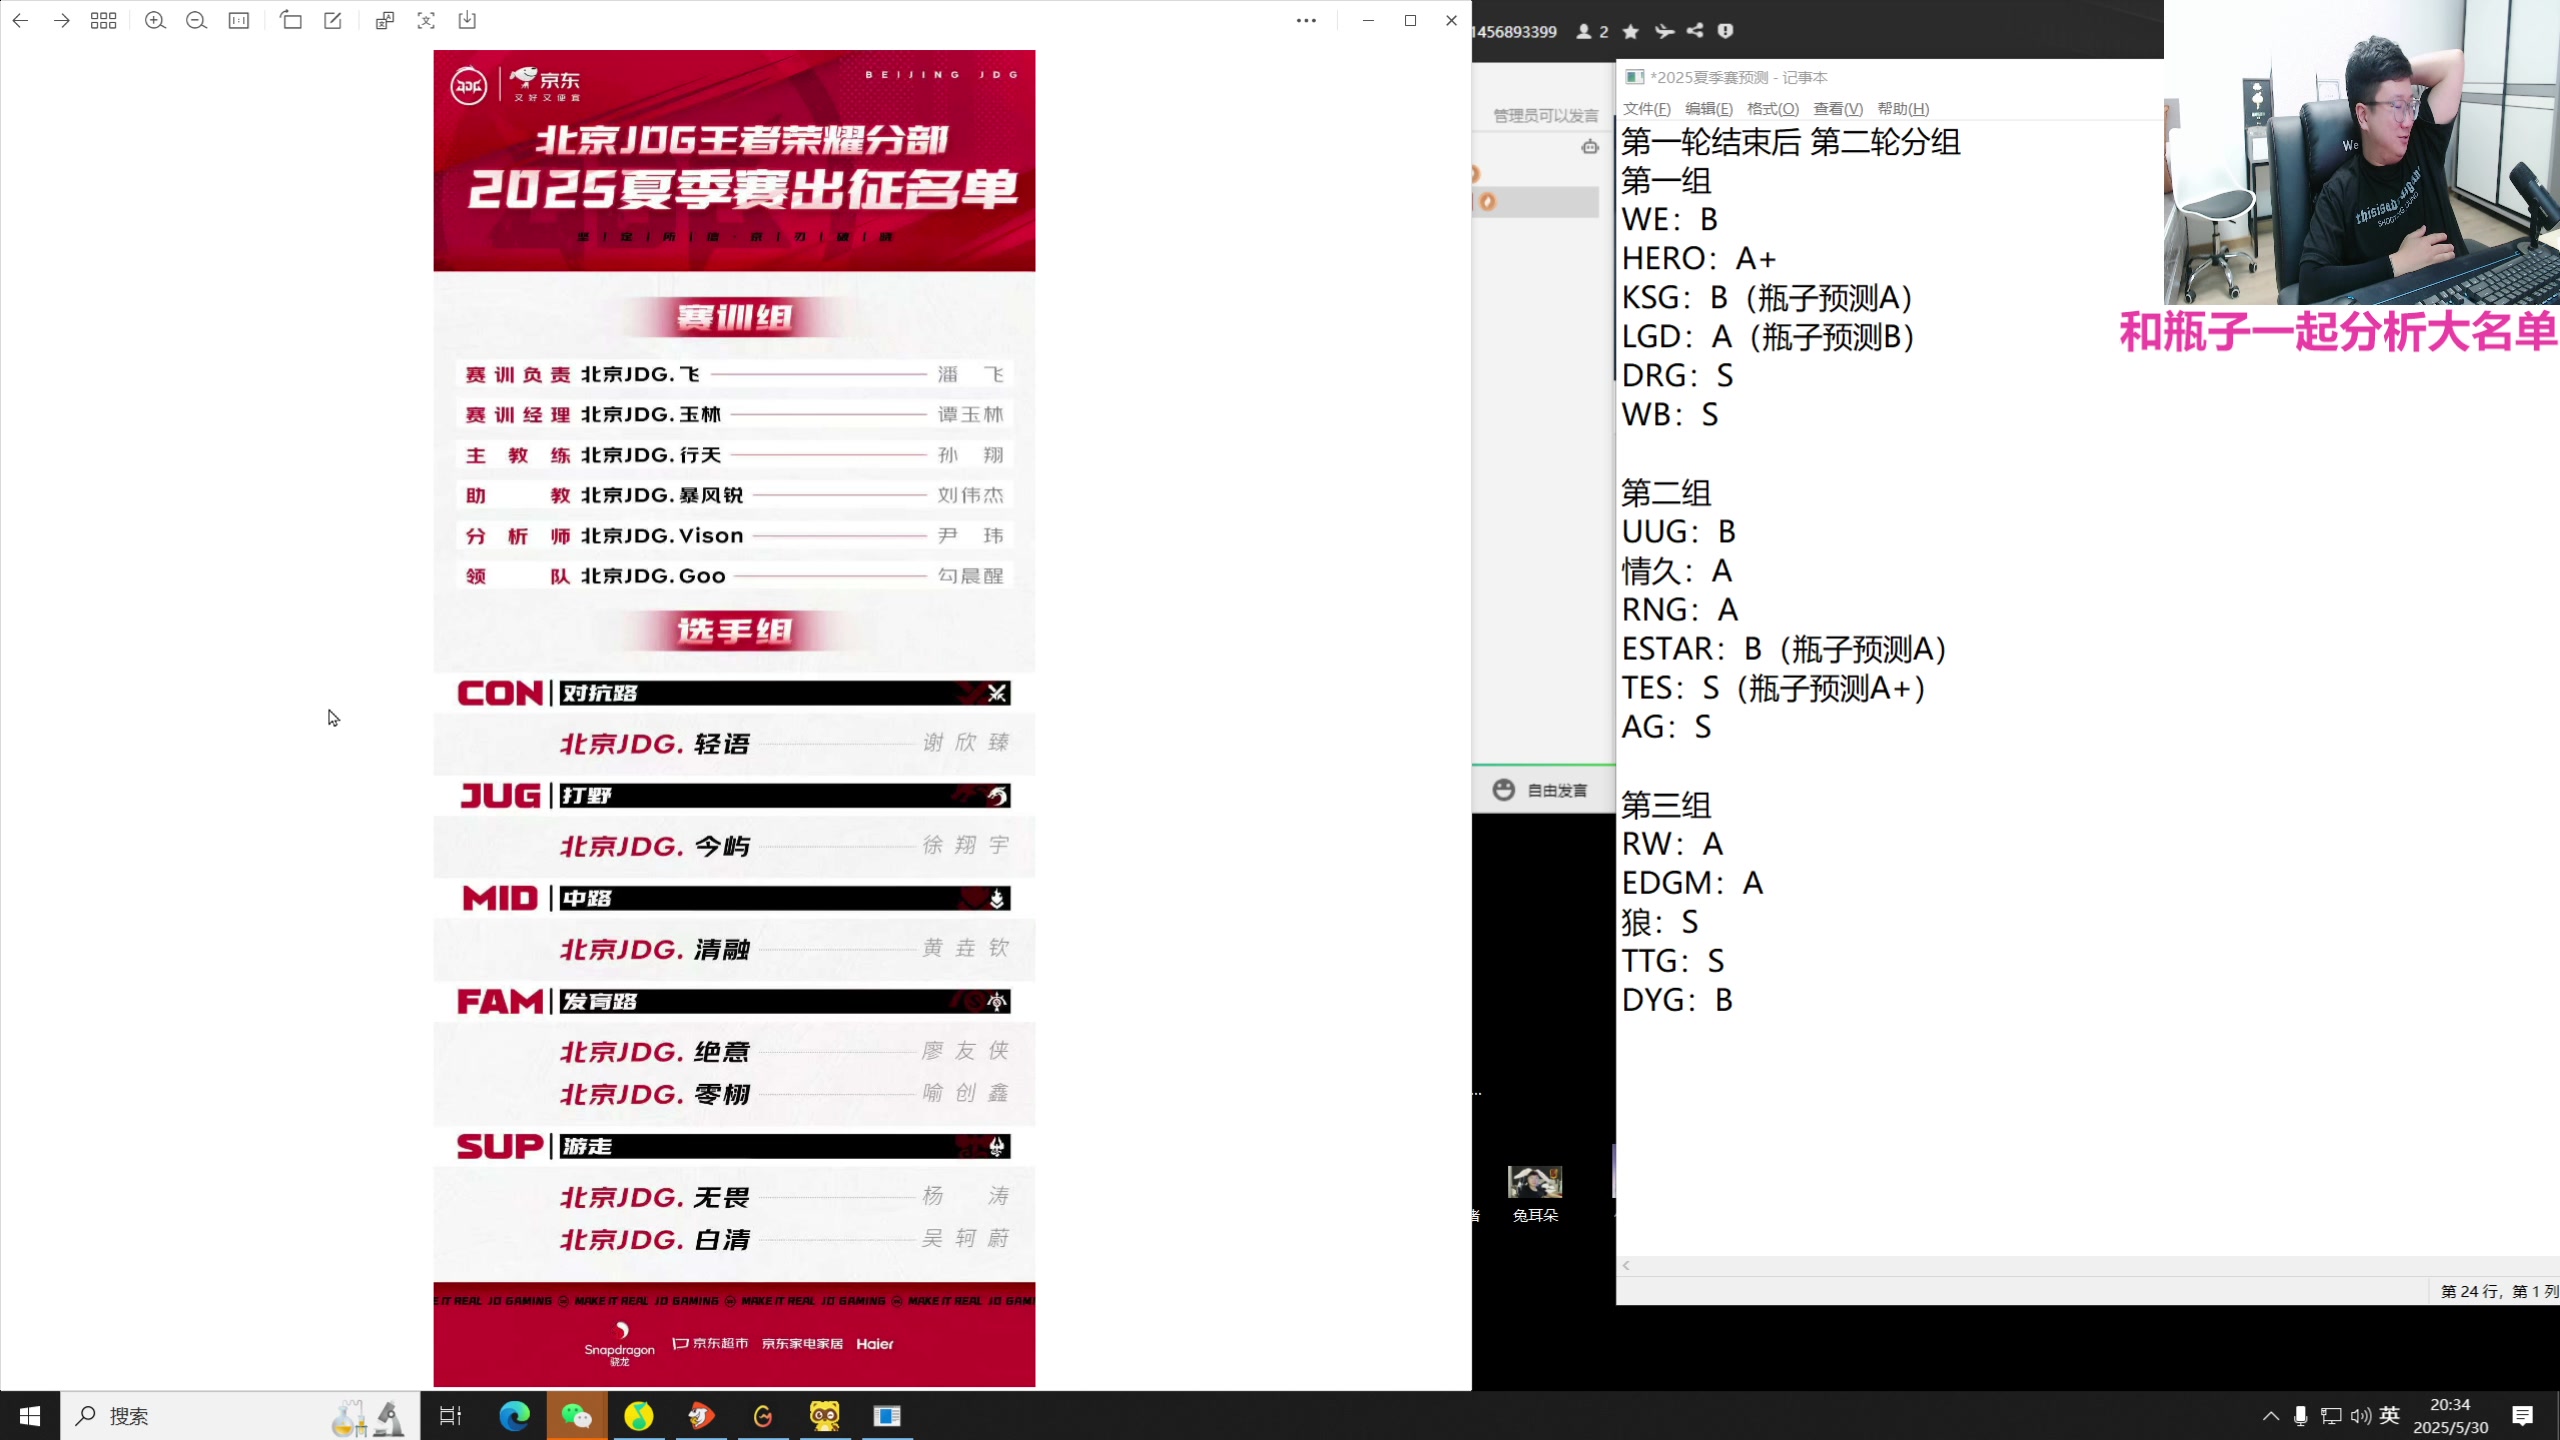Open the orange G app on taskbar
Screen dimensions: 2560x1440
[x=763, y=1416]
